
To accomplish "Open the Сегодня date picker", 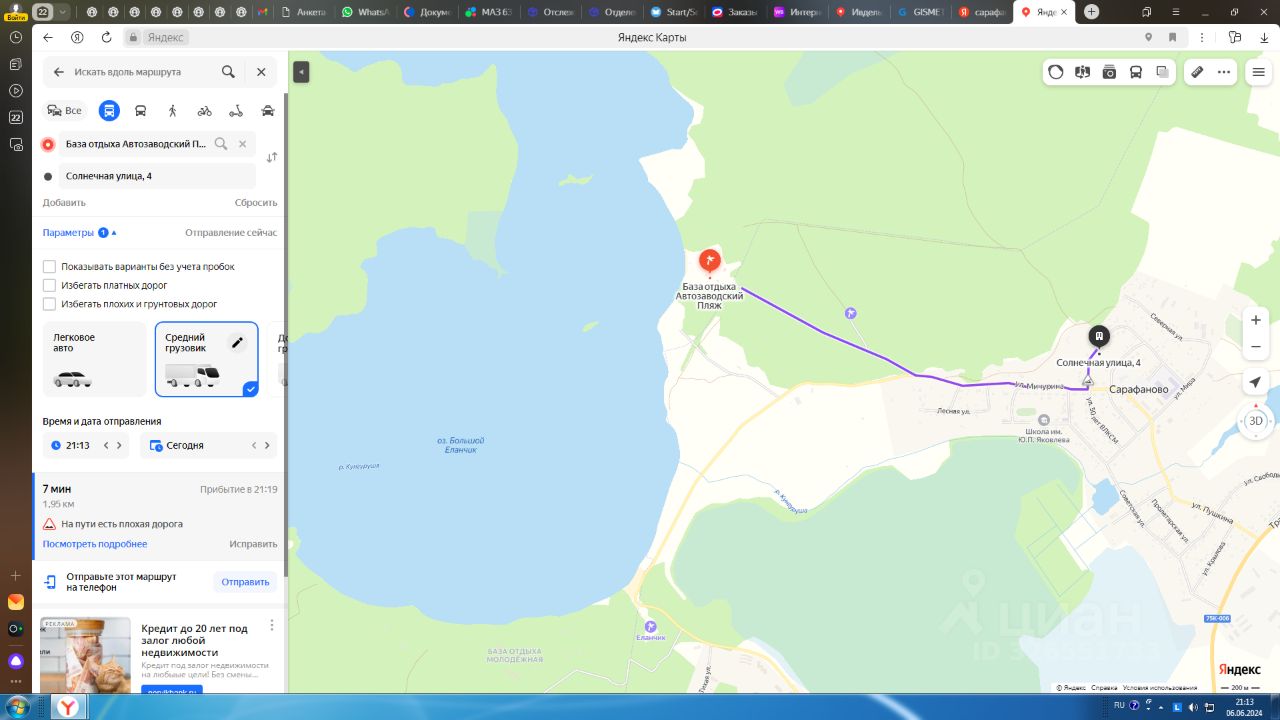I will pyautogui.click(x=208, y=445).
